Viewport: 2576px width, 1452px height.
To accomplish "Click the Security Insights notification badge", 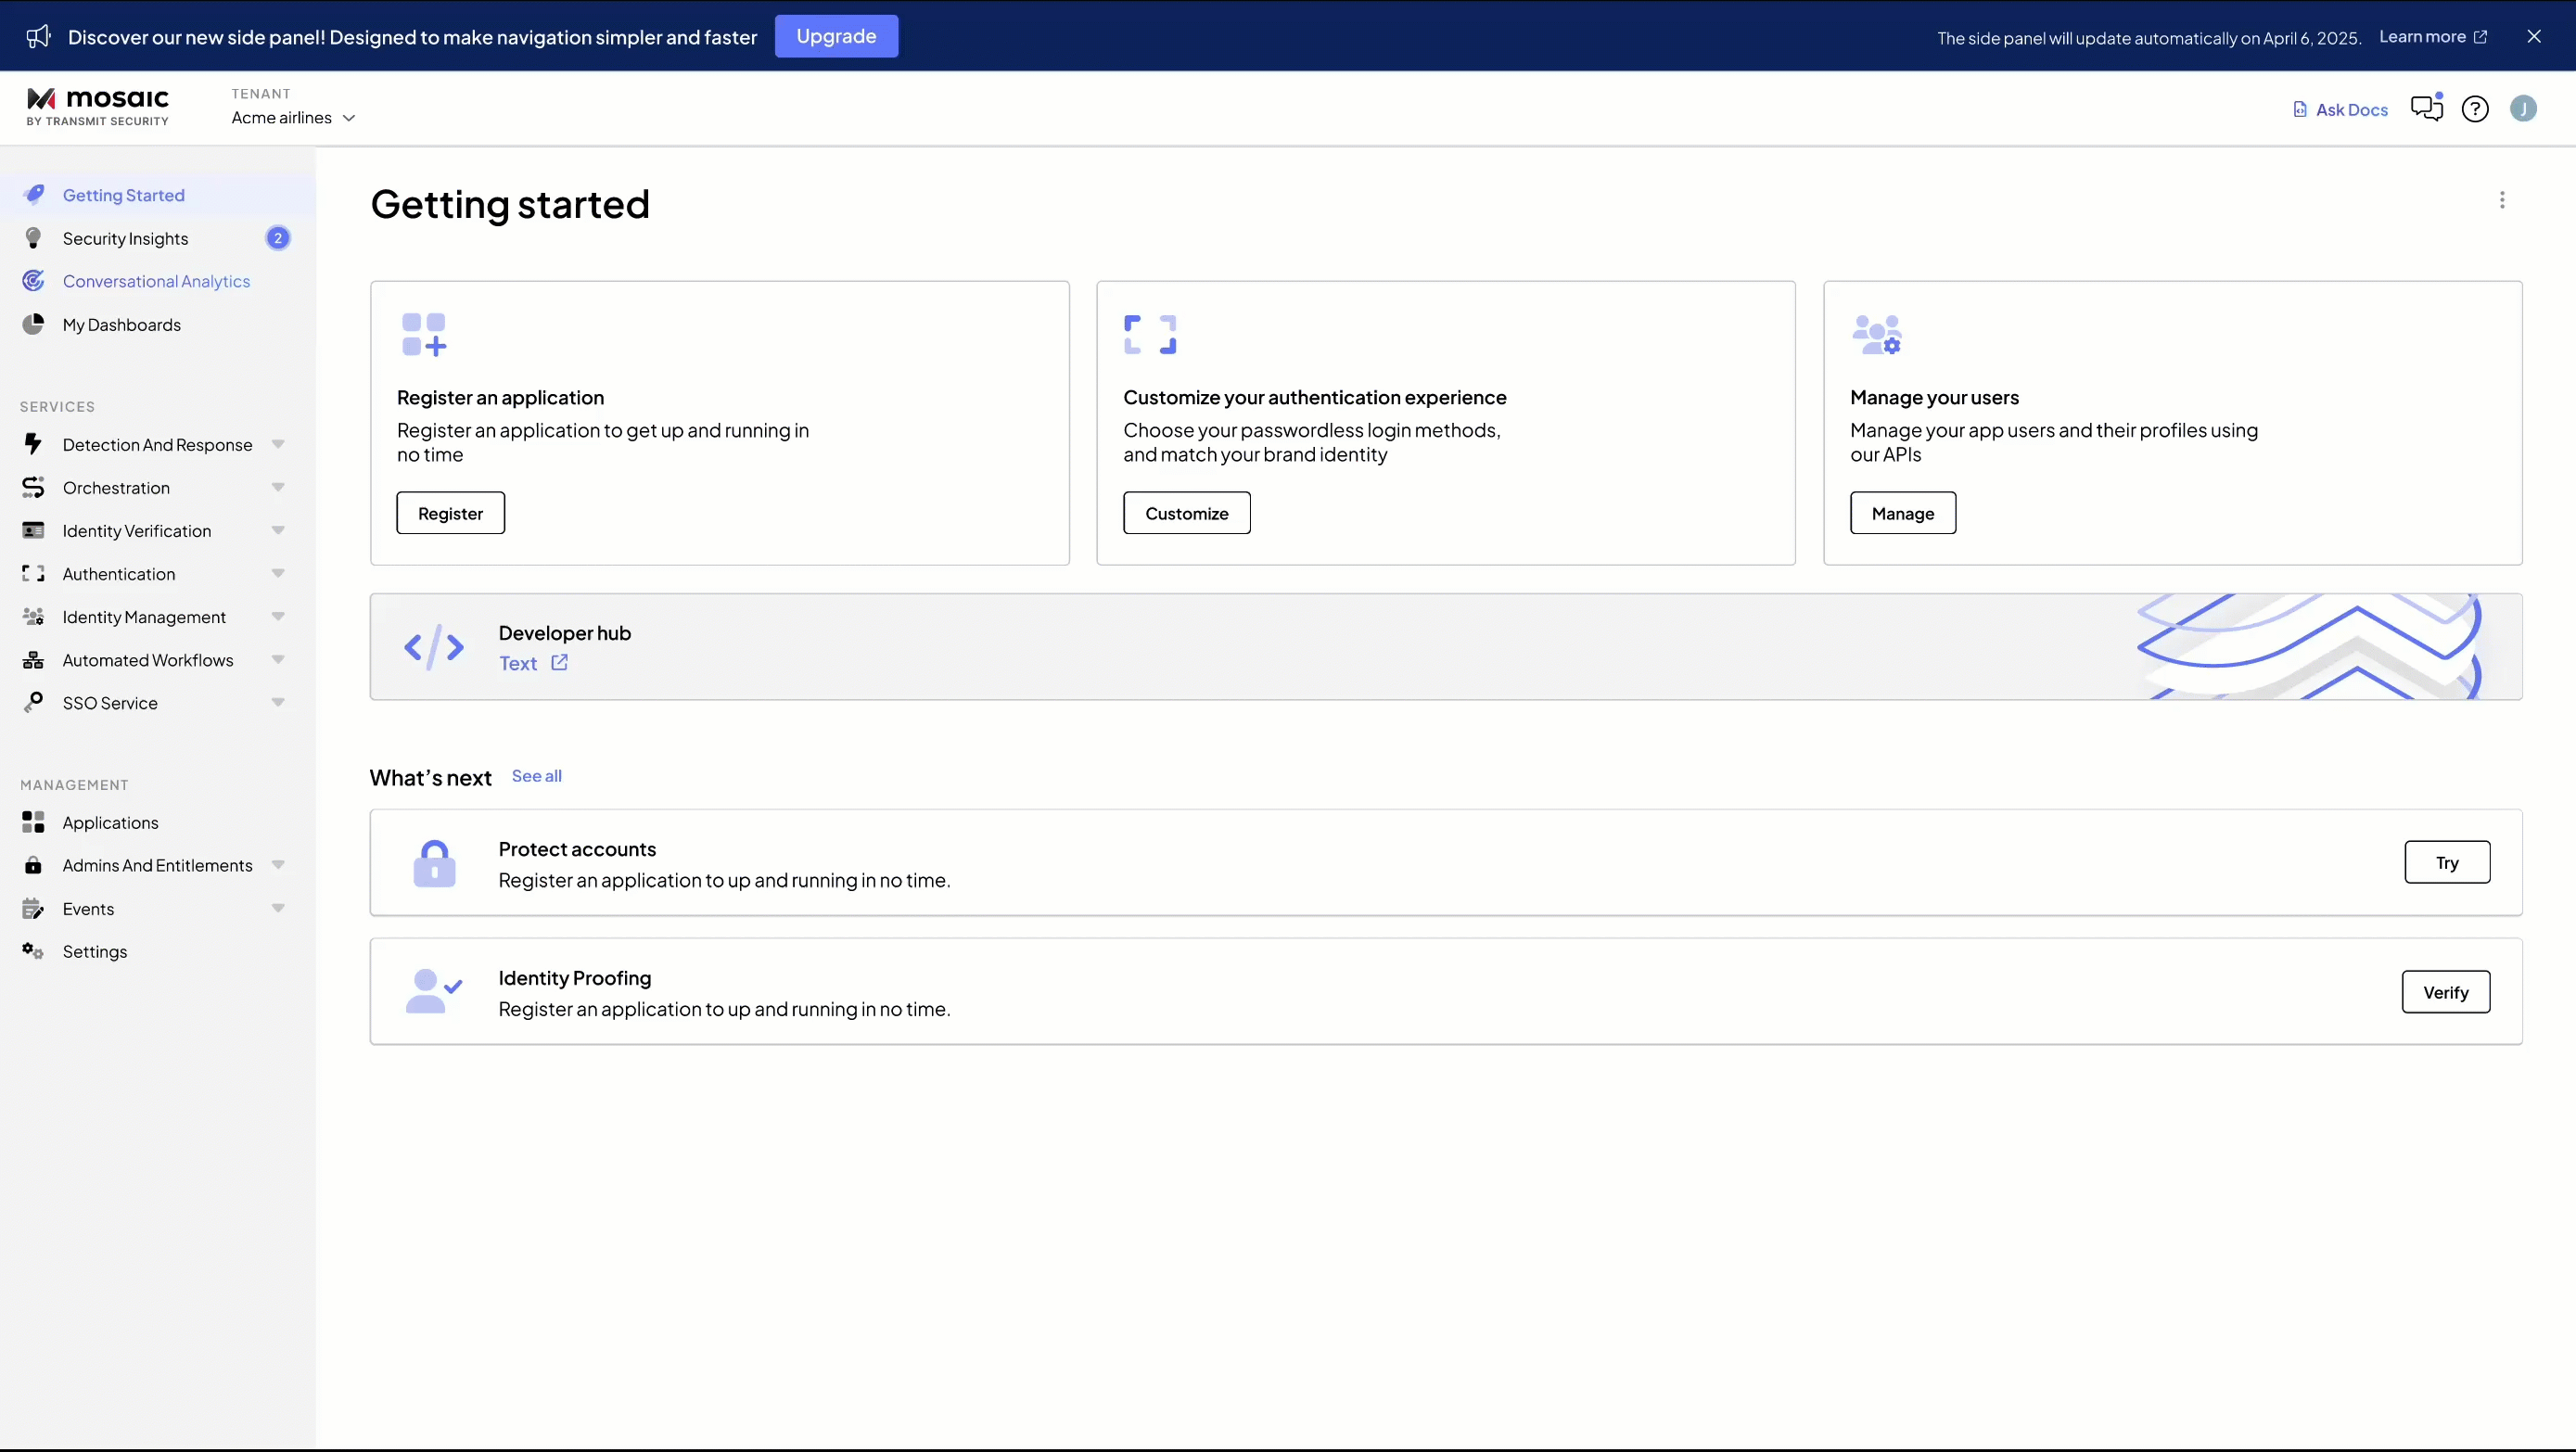I will click(x=278, y=238).
